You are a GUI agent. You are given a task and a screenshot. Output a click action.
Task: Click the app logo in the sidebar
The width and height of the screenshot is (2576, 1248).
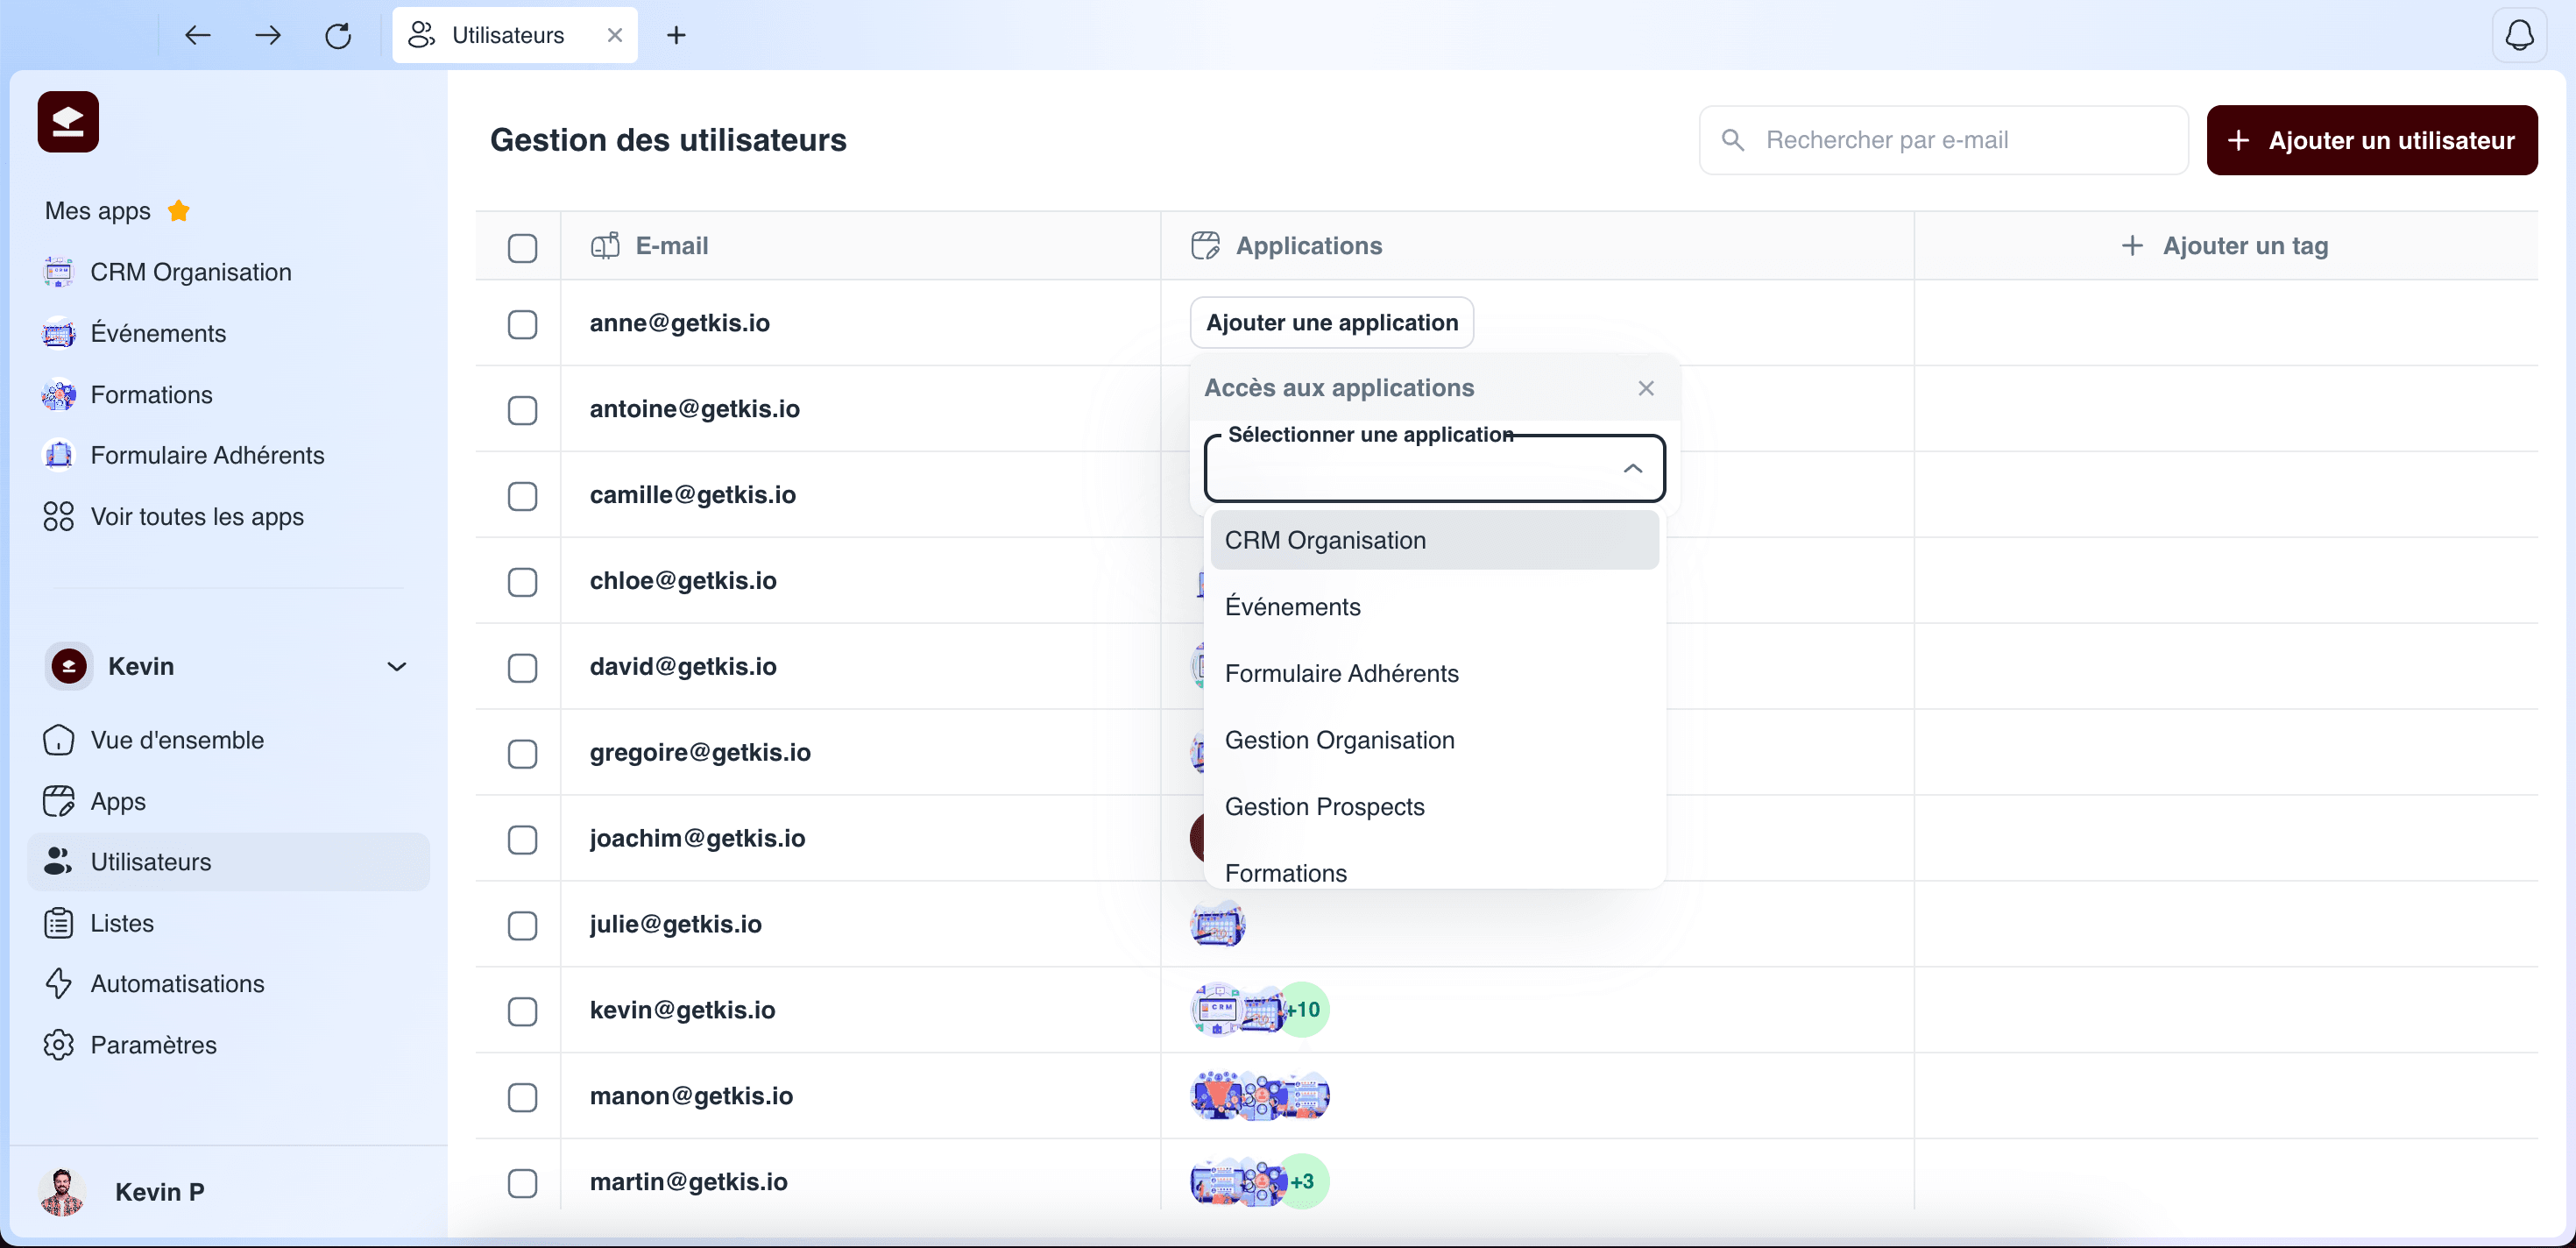[x=68, y=122]
